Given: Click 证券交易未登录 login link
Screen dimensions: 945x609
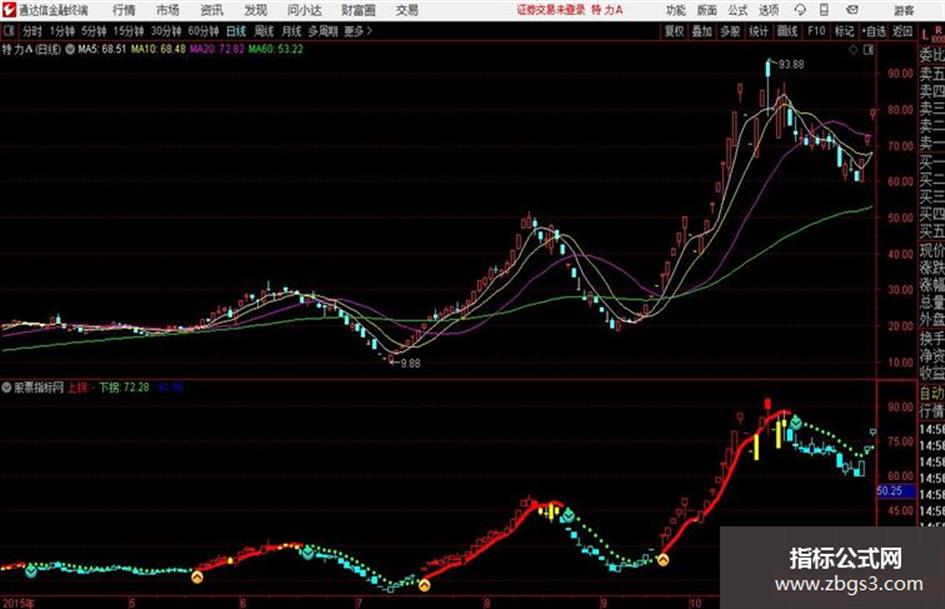Looking at the screenshot, I should pos(551,10).
